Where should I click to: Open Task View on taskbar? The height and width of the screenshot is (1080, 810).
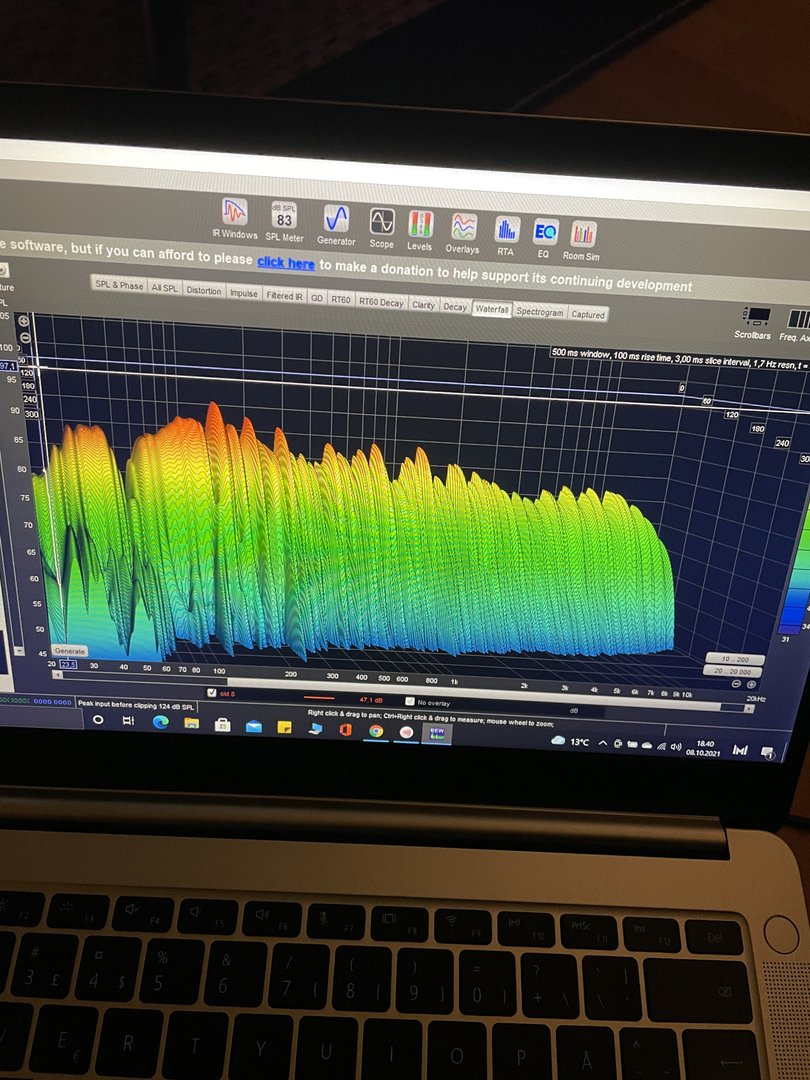click(128, 720)
